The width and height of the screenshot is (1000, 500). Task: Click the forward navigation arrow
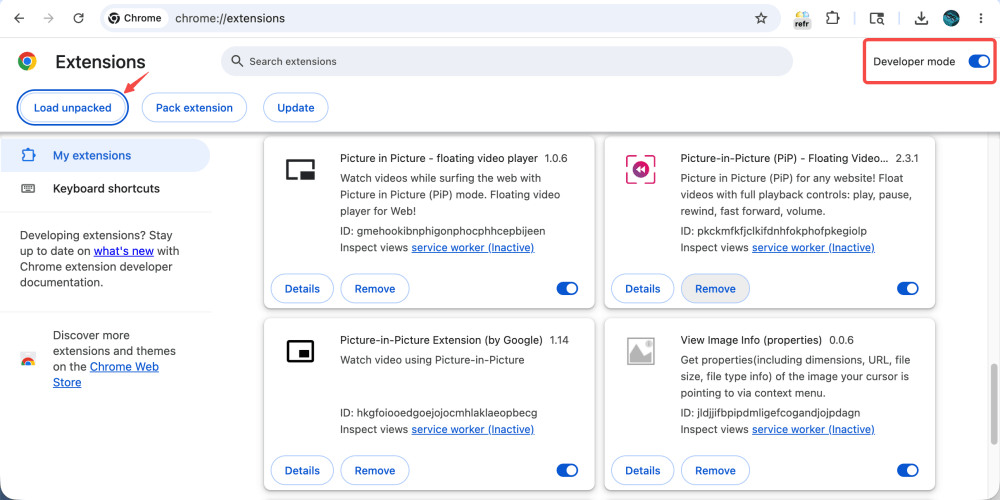(48, 18)
